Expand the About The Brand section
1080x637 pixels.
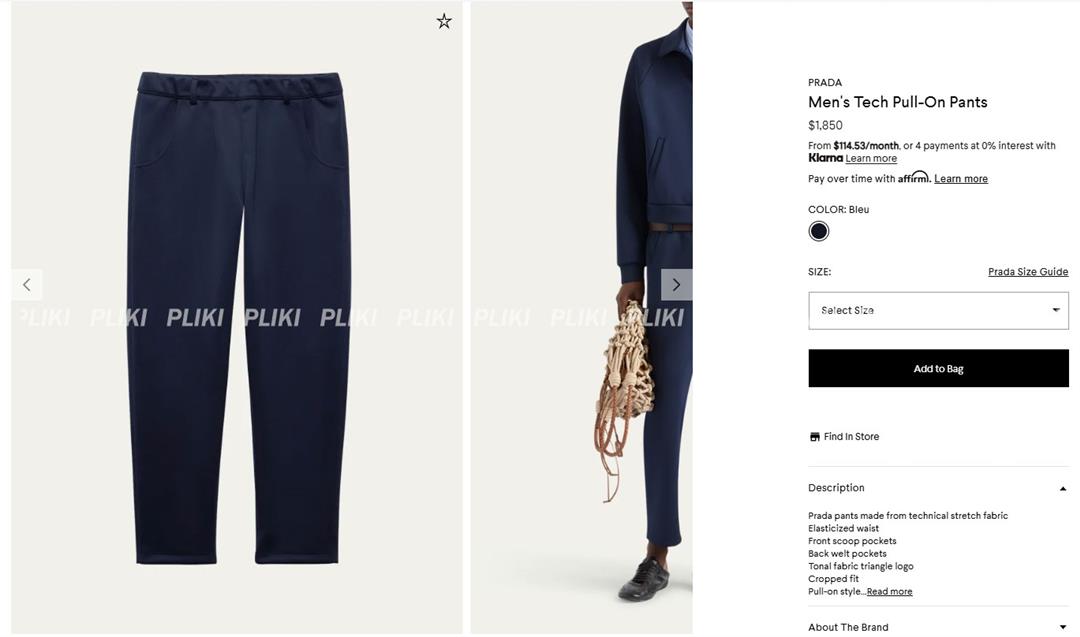tap(938, 627)
